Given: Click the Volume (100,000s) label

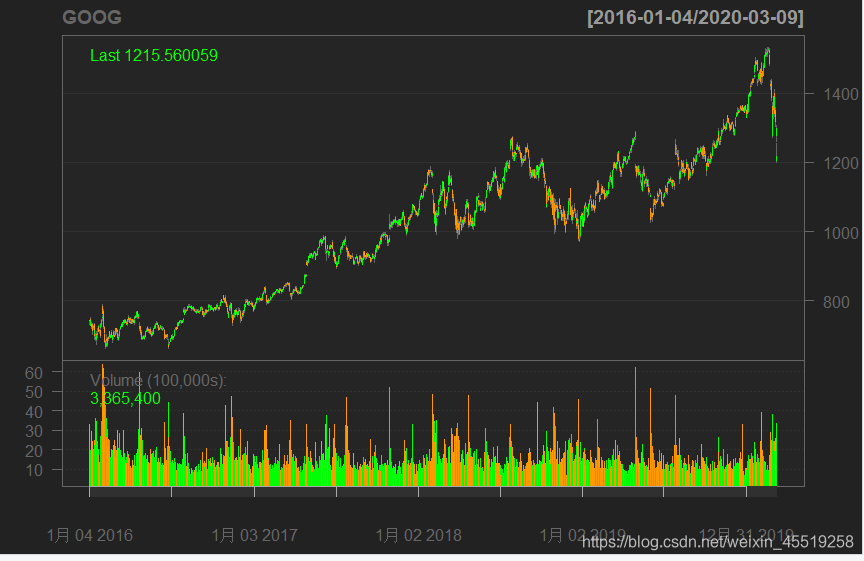Looking at the screenshot, I should (x=158, y=380).
